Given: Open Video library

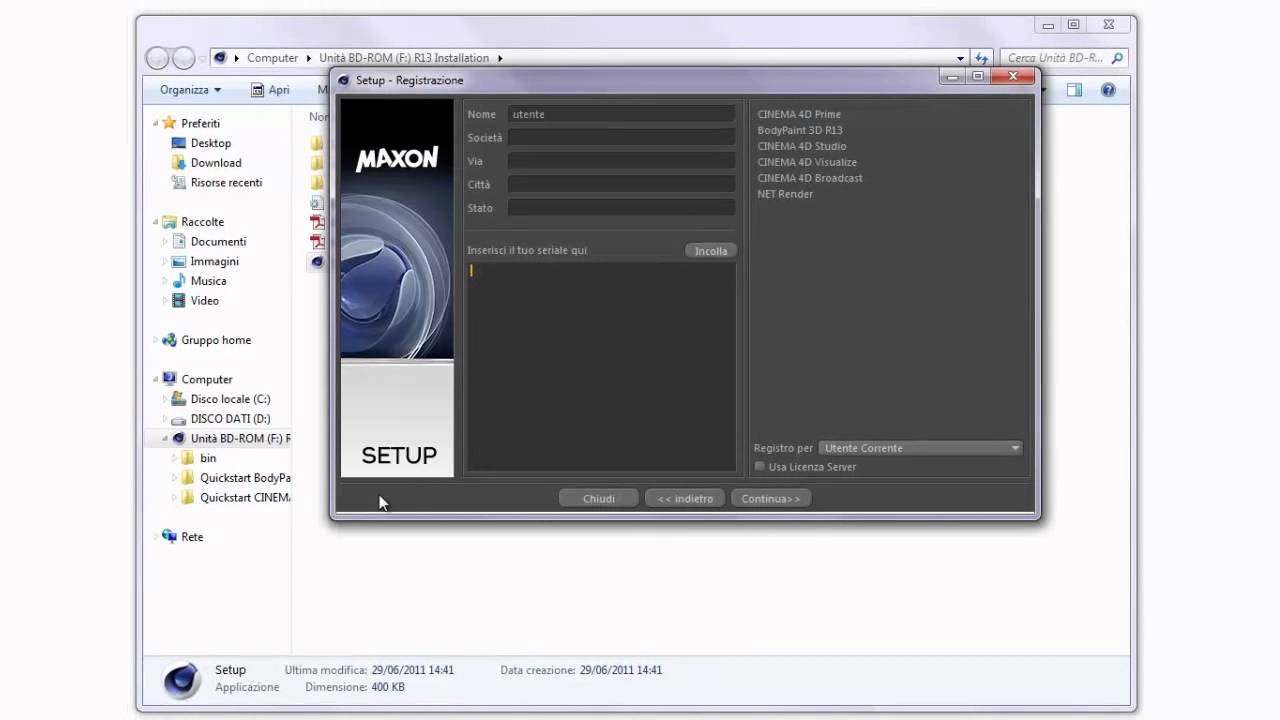Looking at the screenshot, I should coord(204,301).
